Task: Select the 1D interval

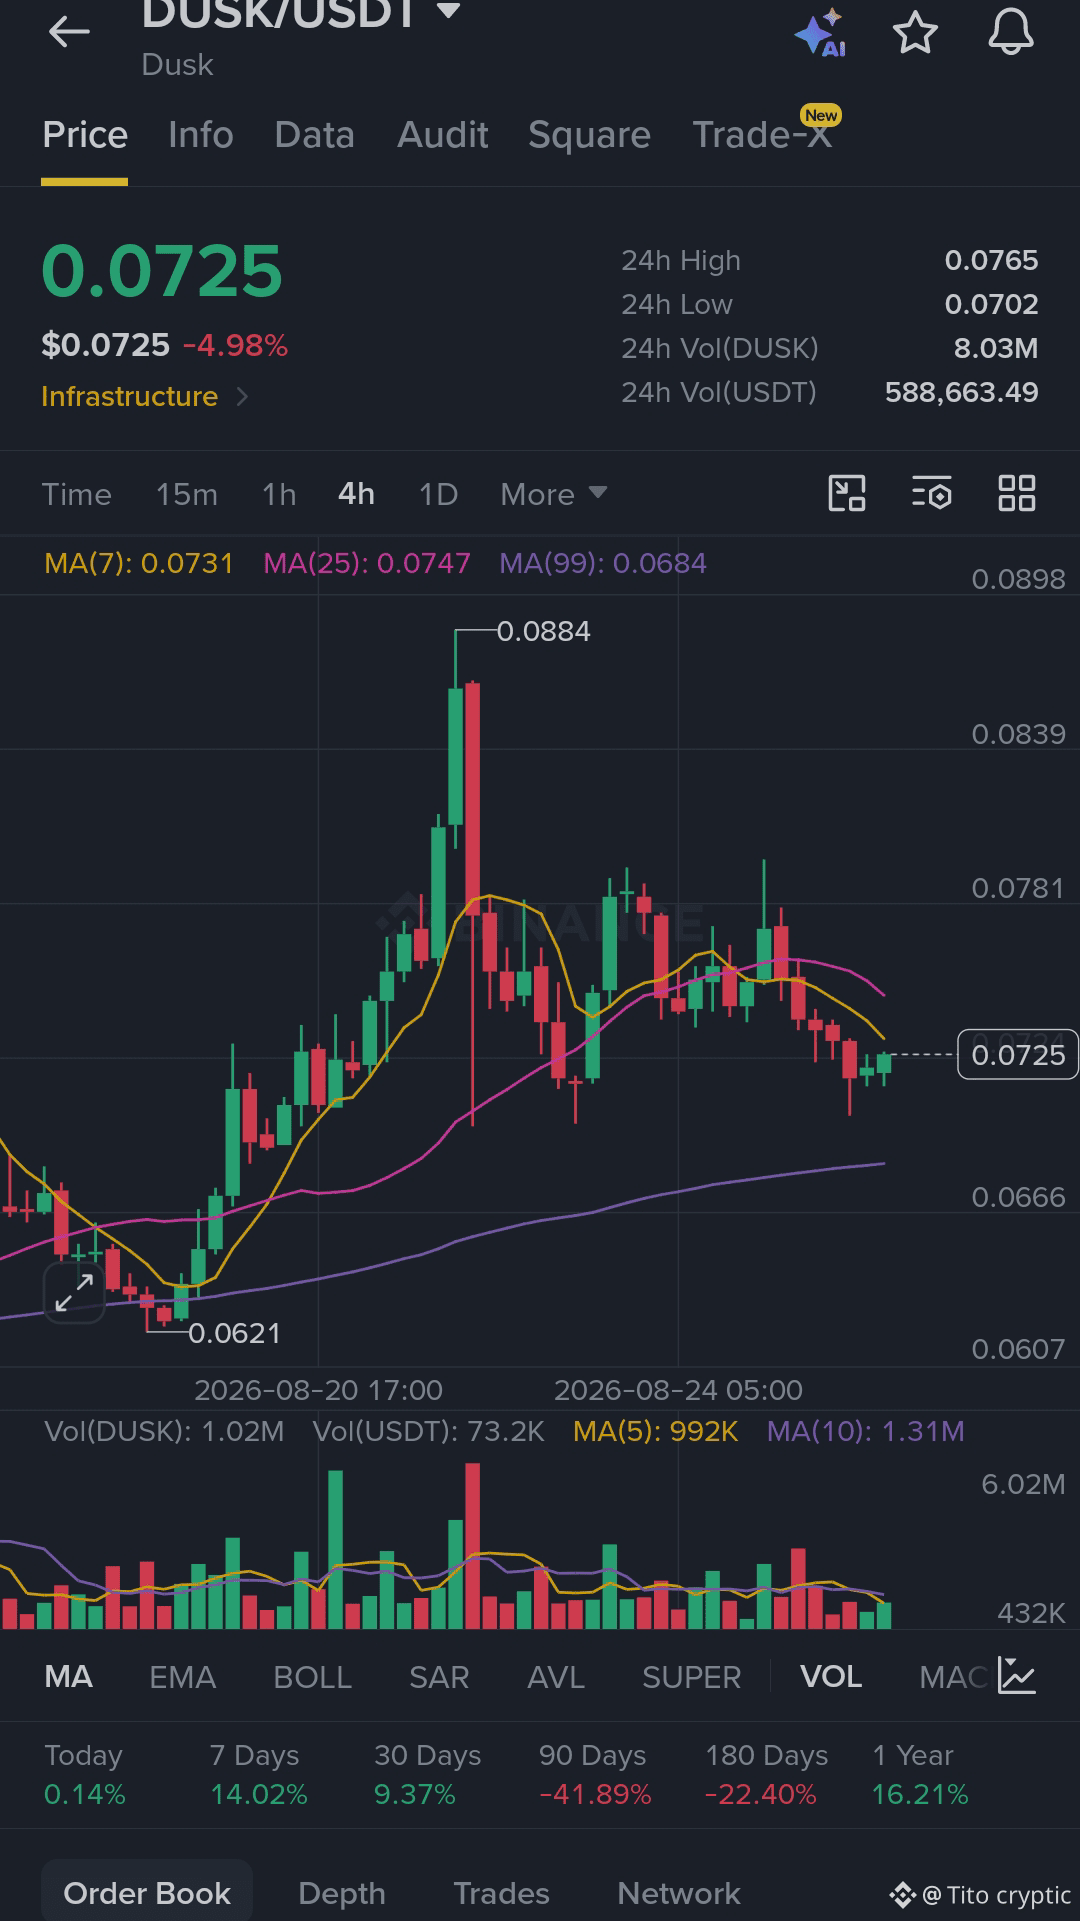Action: [438, 494]
